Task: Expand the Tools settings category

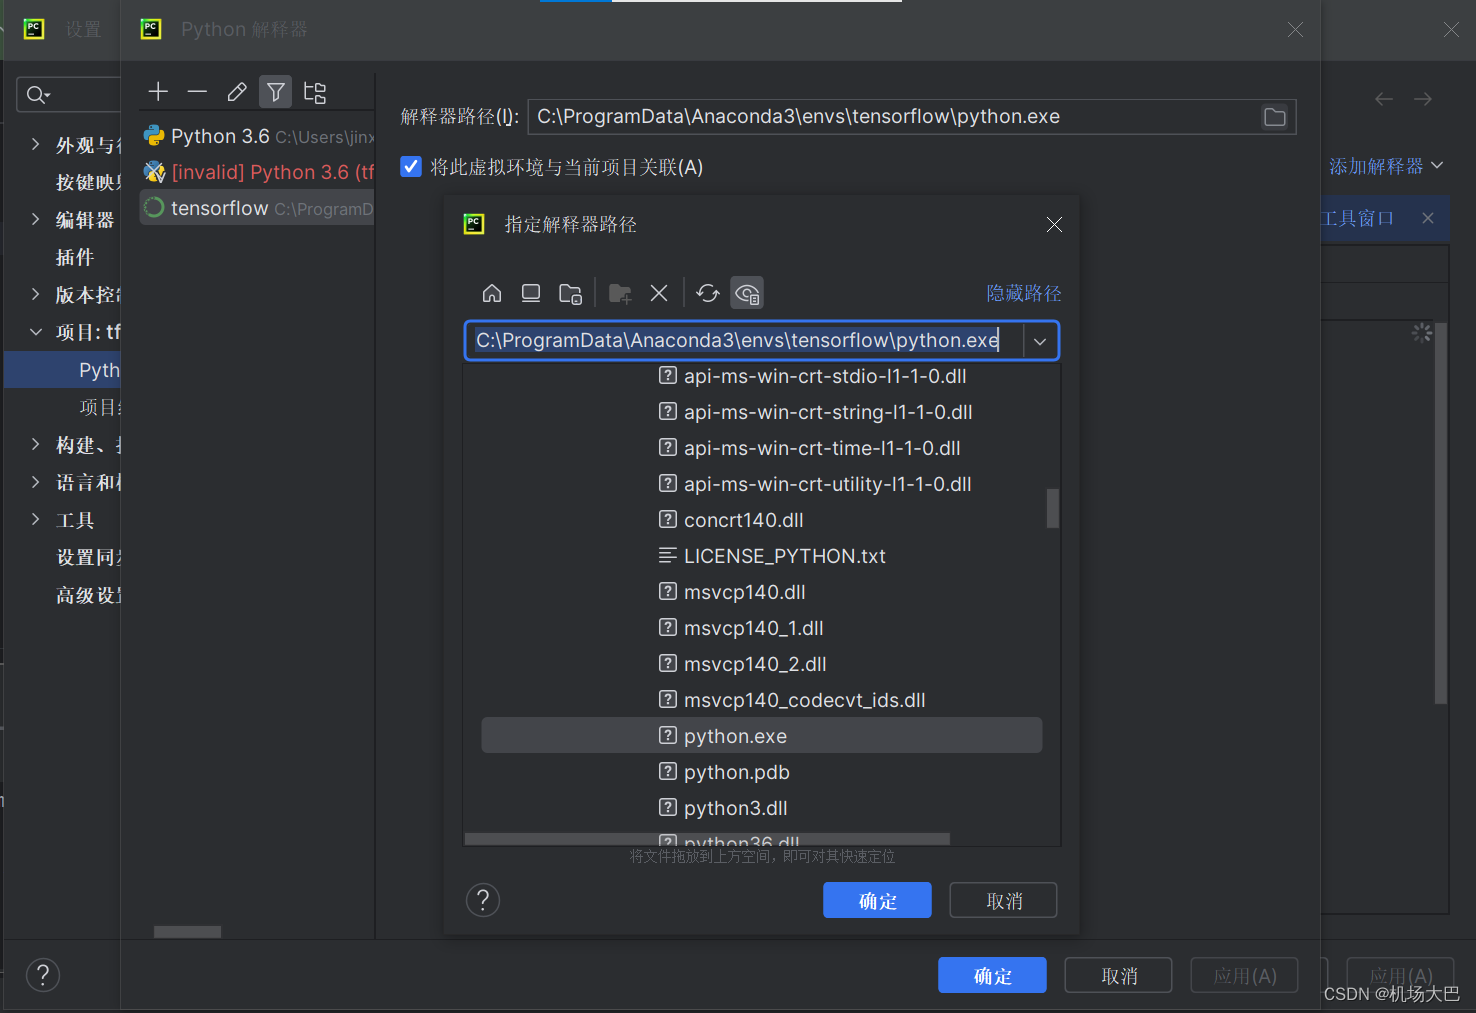Action: tap(36, 519)
